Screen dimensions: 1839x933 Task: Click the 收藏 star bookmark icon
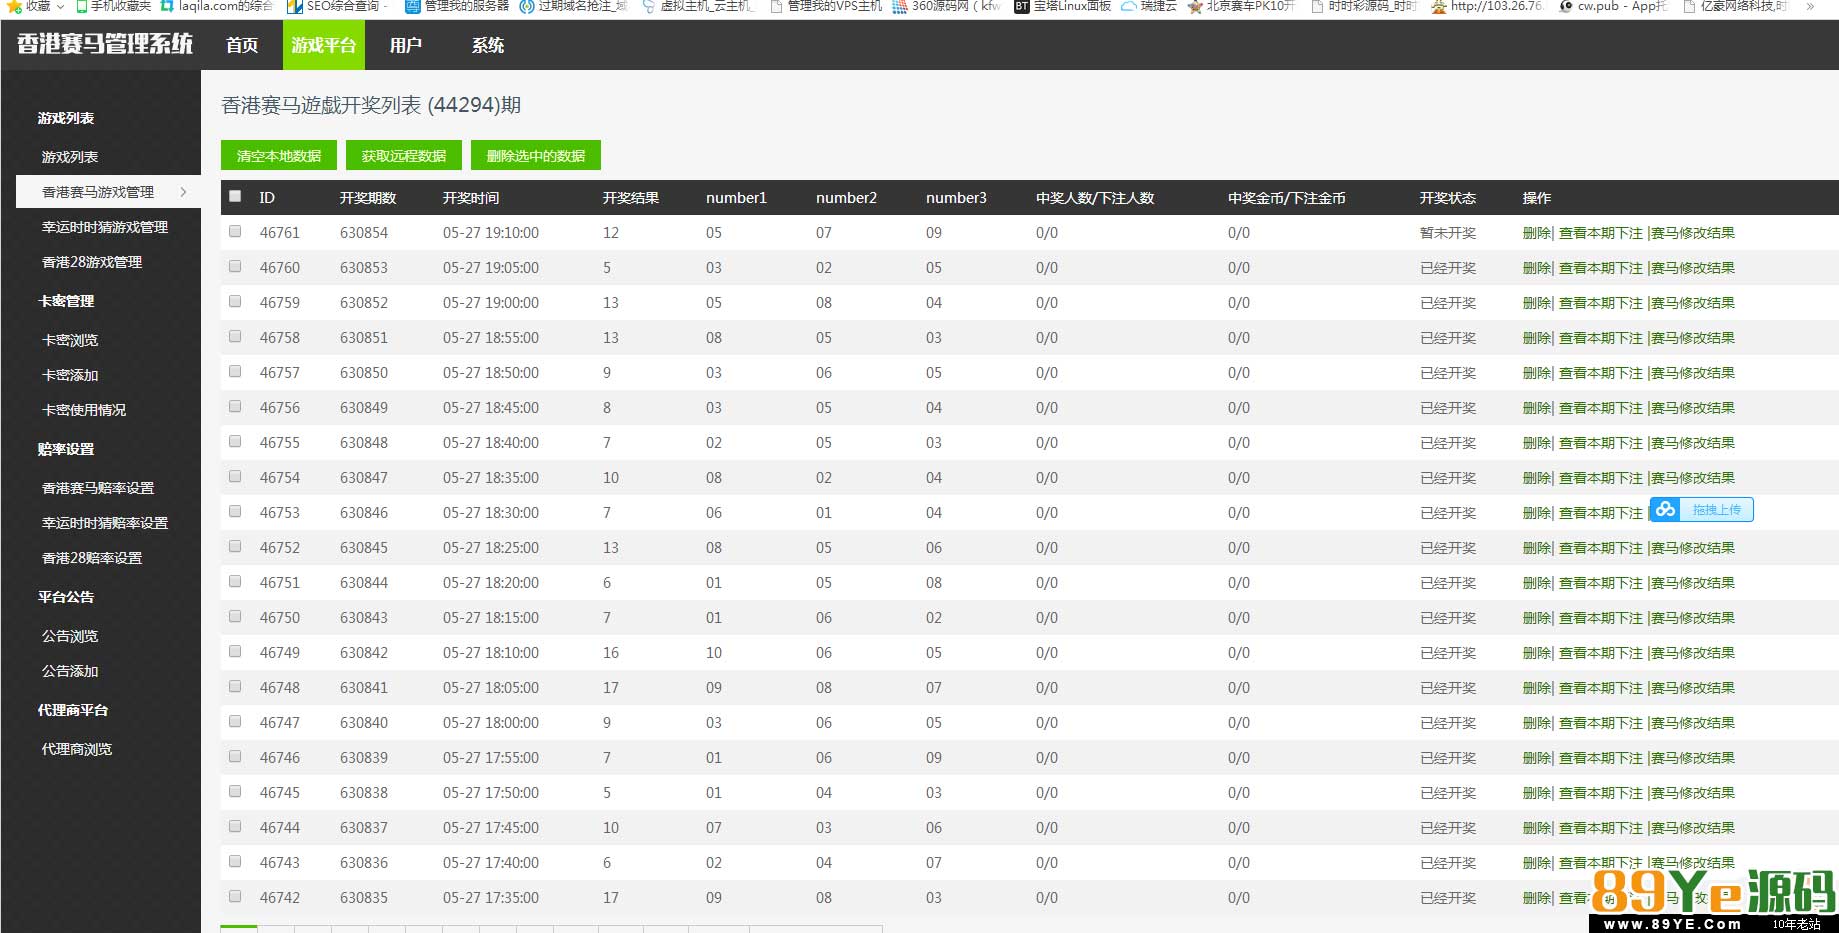14,6
